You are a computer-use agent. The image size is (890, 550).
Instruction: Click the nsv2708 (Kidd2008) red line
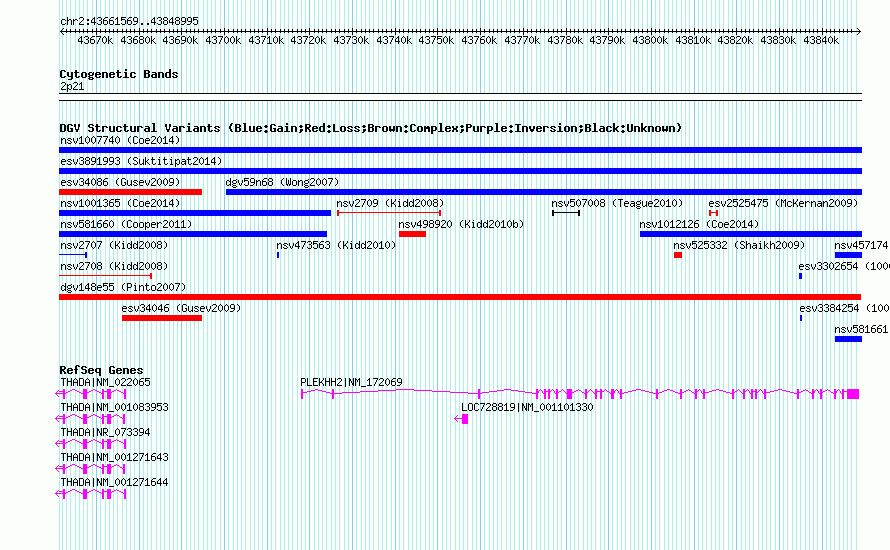tap(106, 276)
